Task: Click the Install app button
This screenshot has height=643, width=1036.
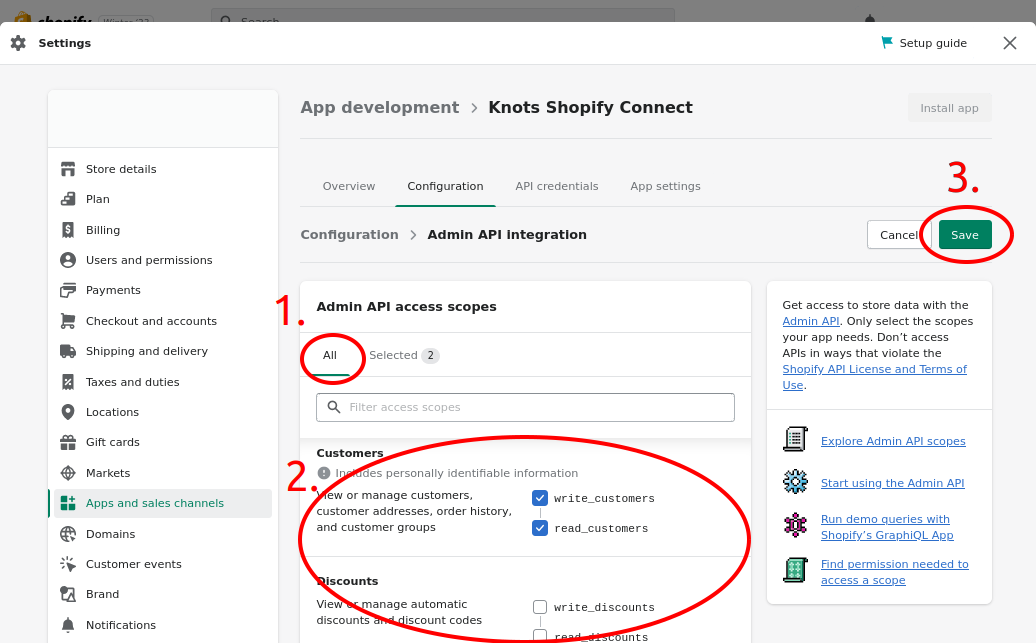Action: (x=949, y=108)
